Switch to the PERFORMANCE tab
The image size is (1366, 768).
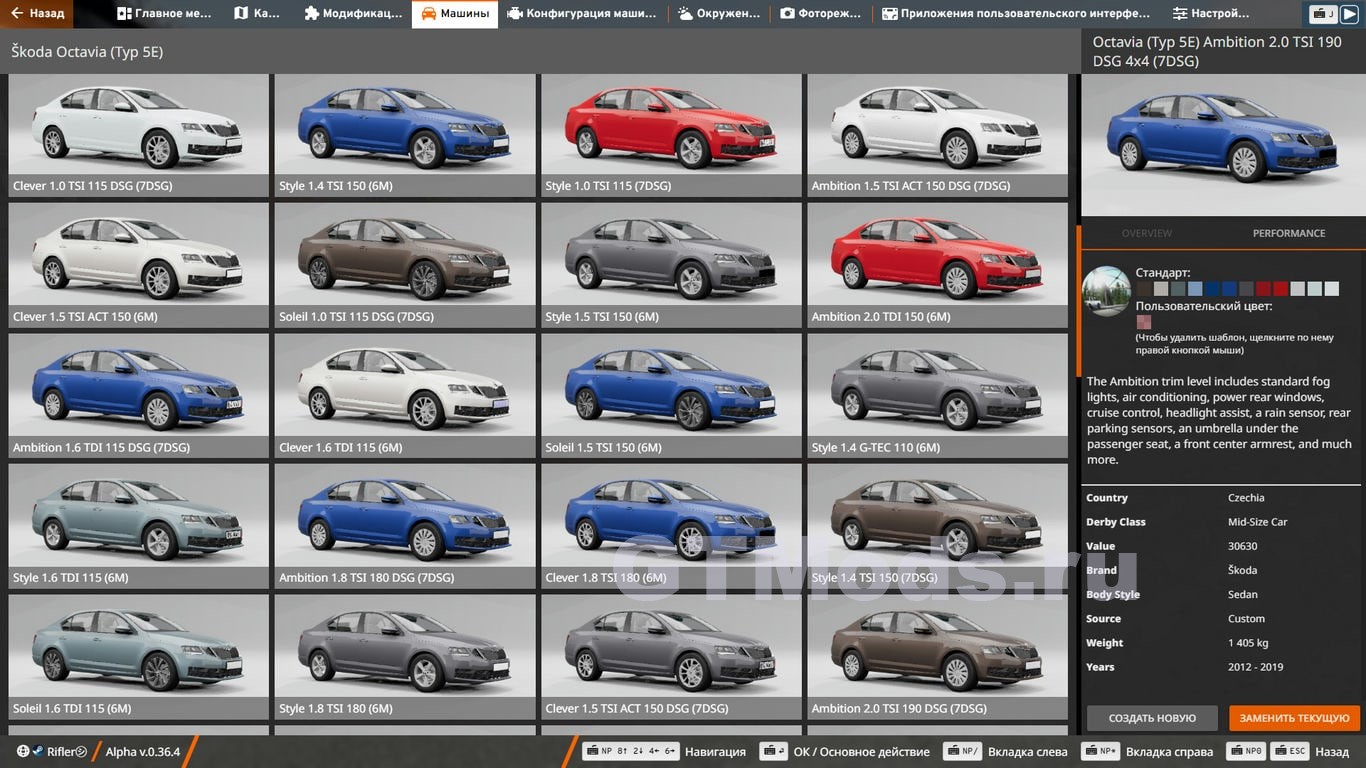point(1289,233)
